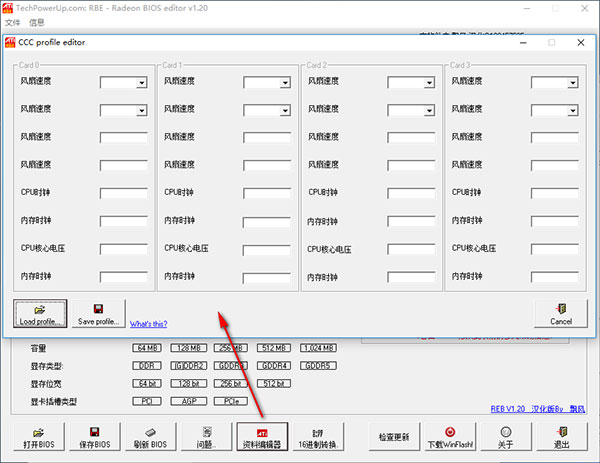Select the PCIe slot type indicator
Viewport: 600px width, 463px height.
231,401
